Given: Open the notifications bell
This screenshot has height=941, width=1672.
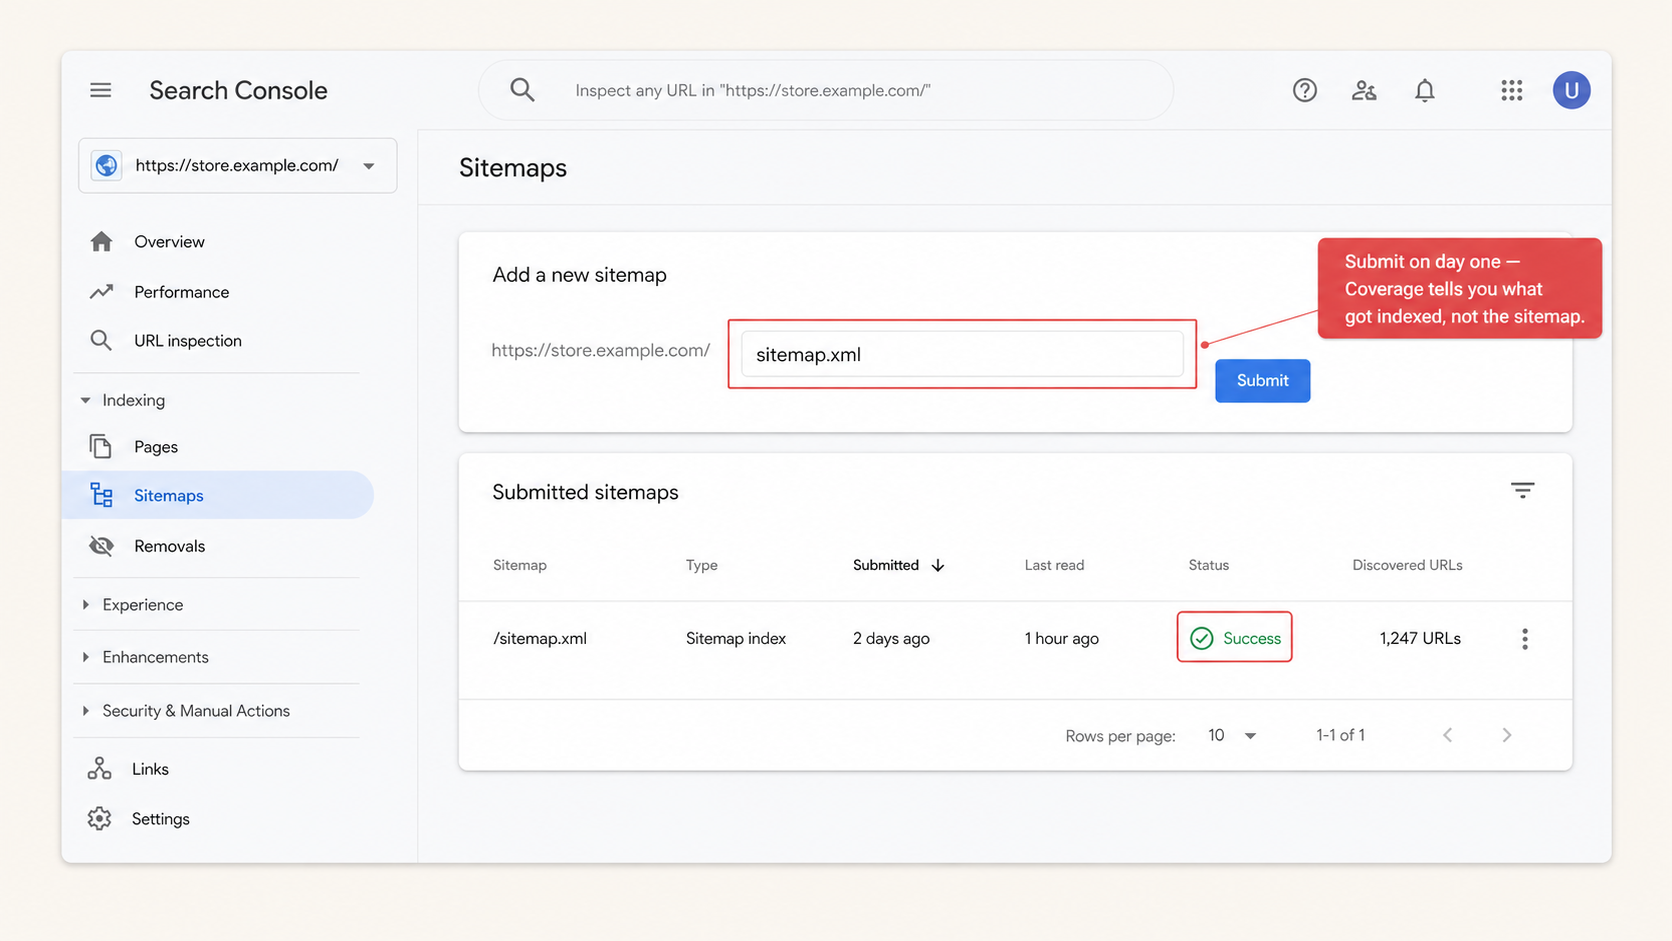Looking at the screenshot, I should tap(1425, 90).
